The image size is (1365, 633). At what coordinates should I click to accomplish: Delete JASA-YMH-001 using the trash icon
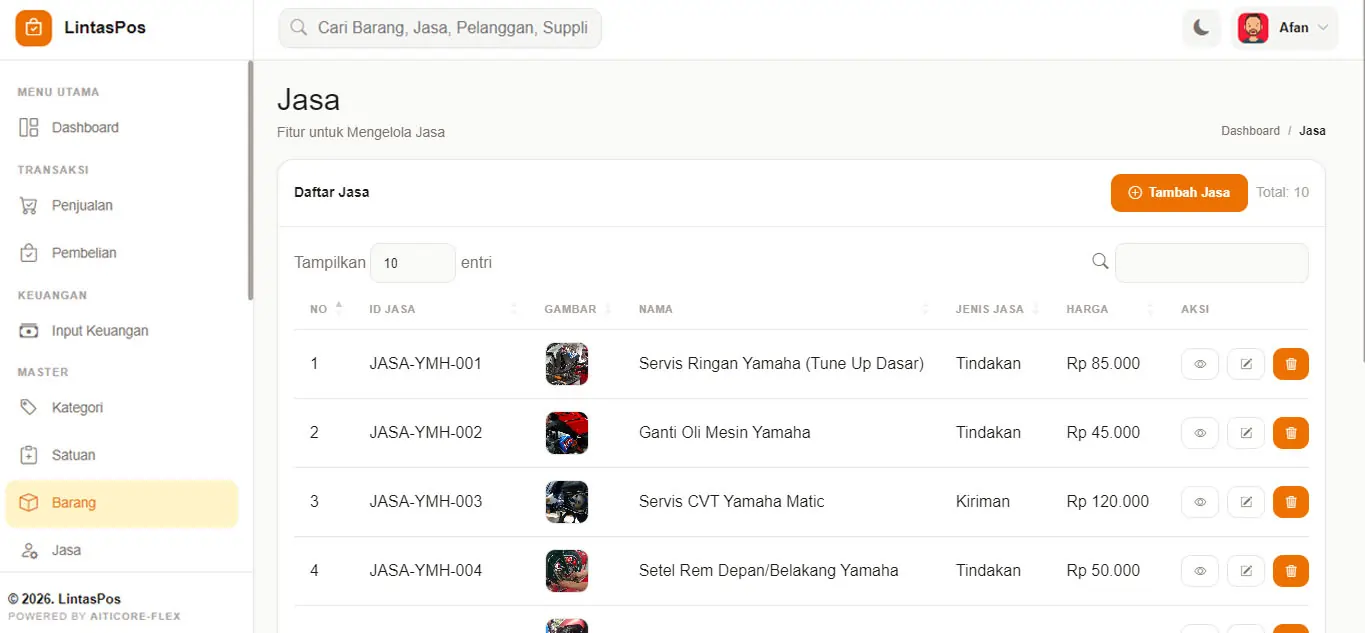click(x=1290, y=364)
